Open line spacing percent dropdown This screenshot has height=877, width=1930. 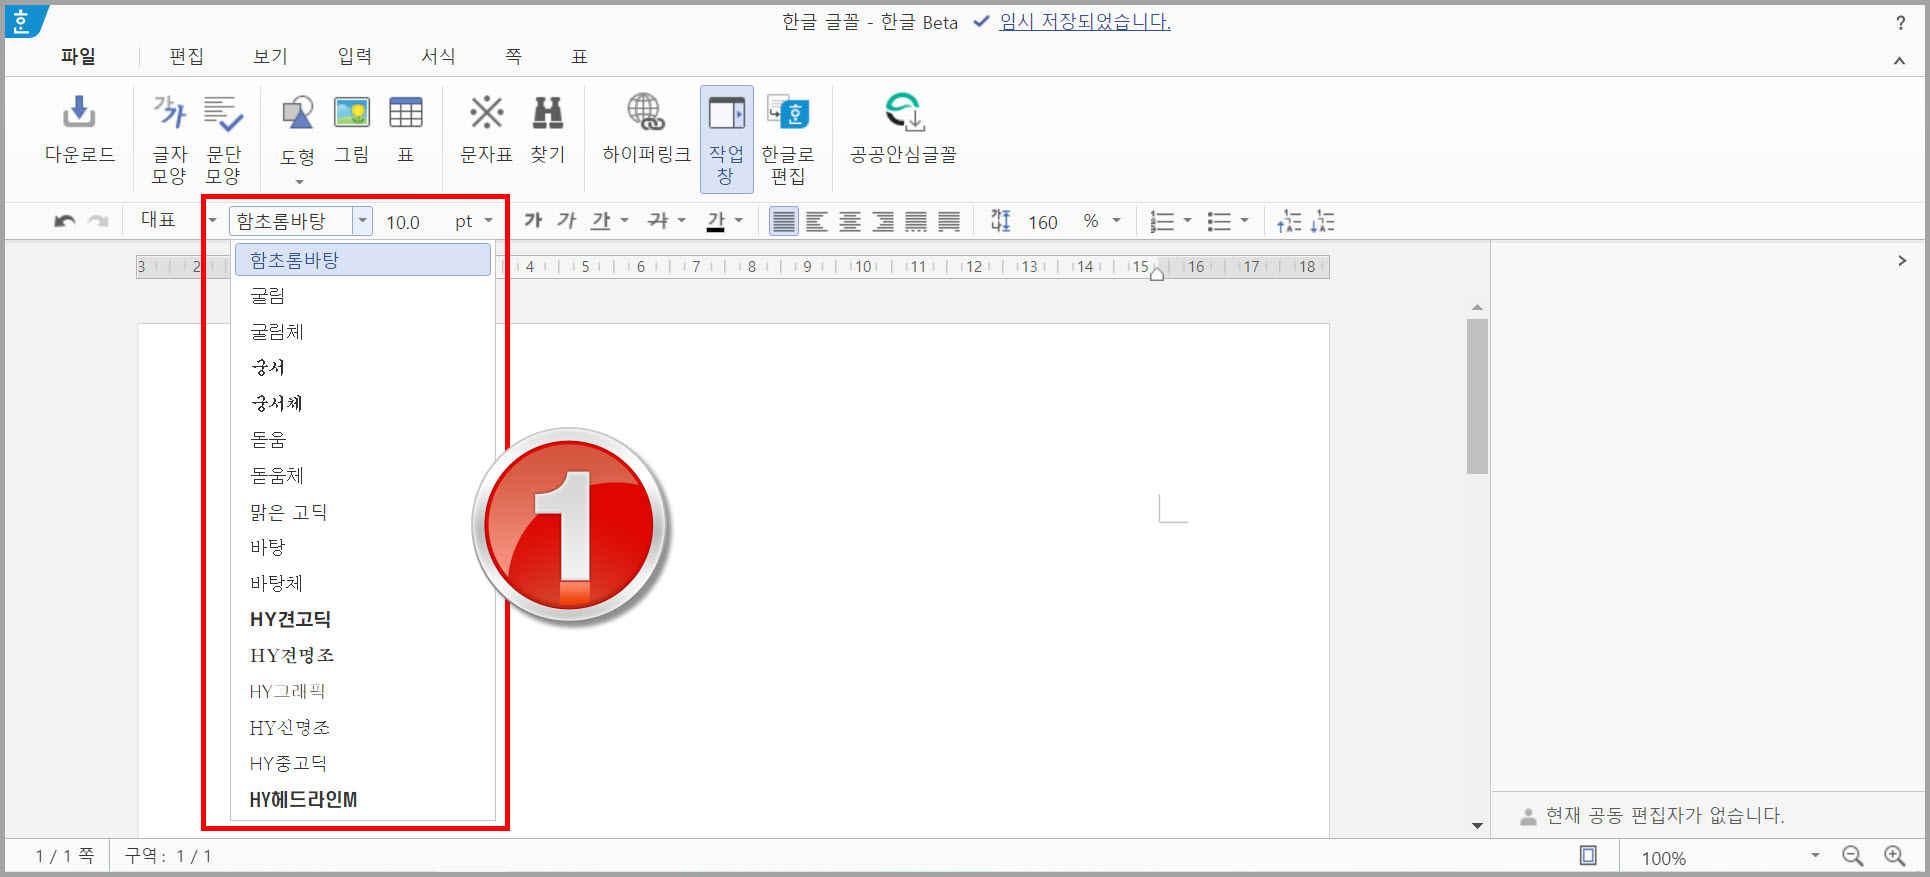pos(1116,221)
